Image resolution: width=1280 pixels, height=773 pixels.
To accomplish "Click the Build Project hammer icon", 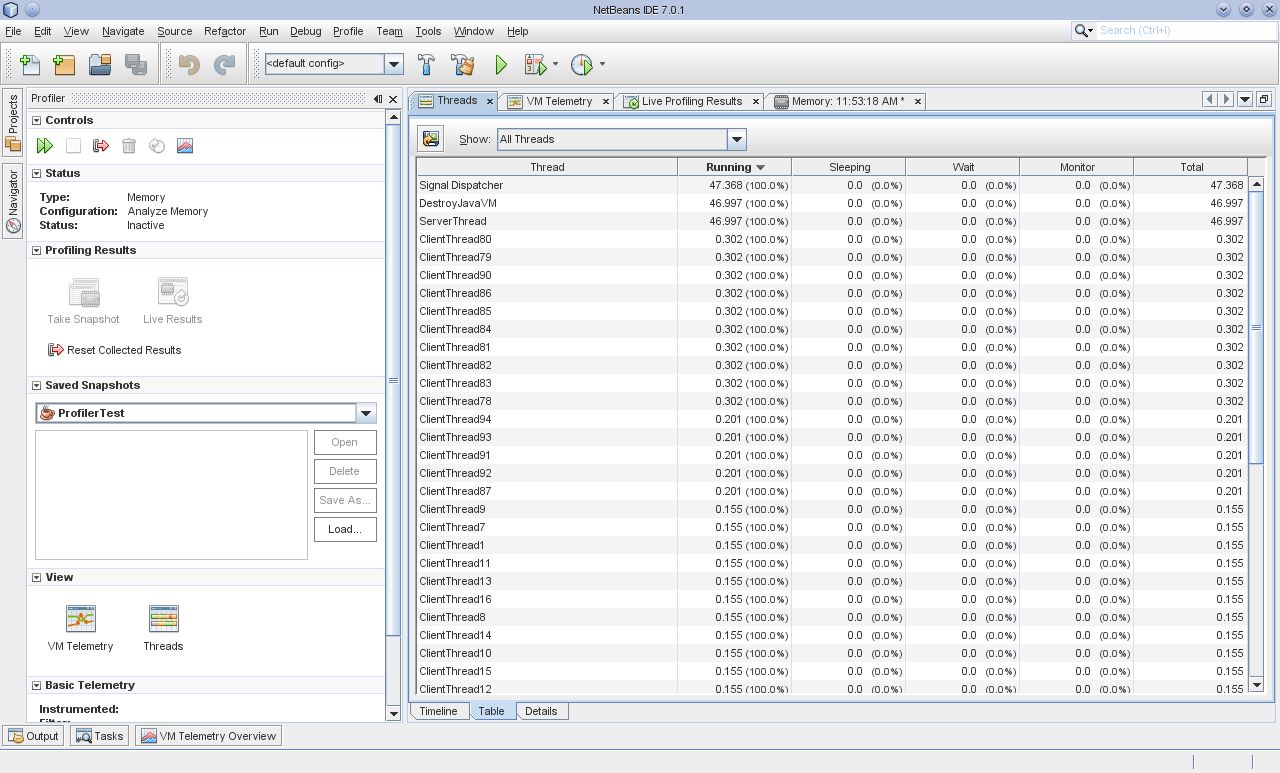I will (x=426, y=64).
